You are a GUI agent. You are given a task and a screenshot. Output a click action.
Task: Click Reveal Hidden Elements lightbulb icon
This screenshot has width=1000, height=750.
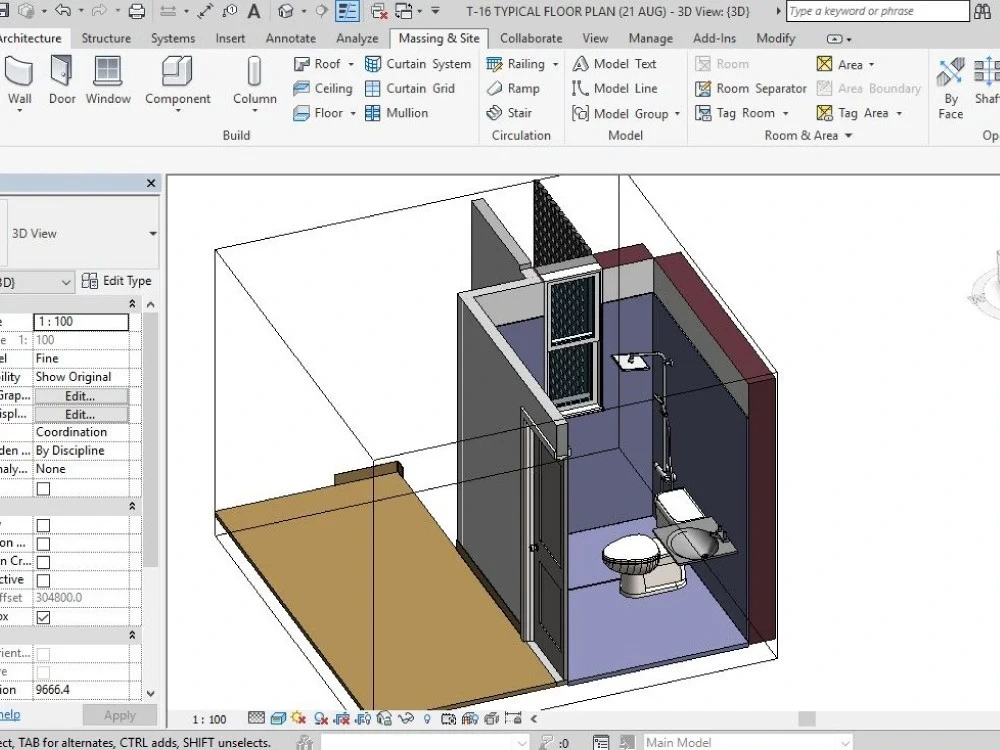click(x=427, y=718)
